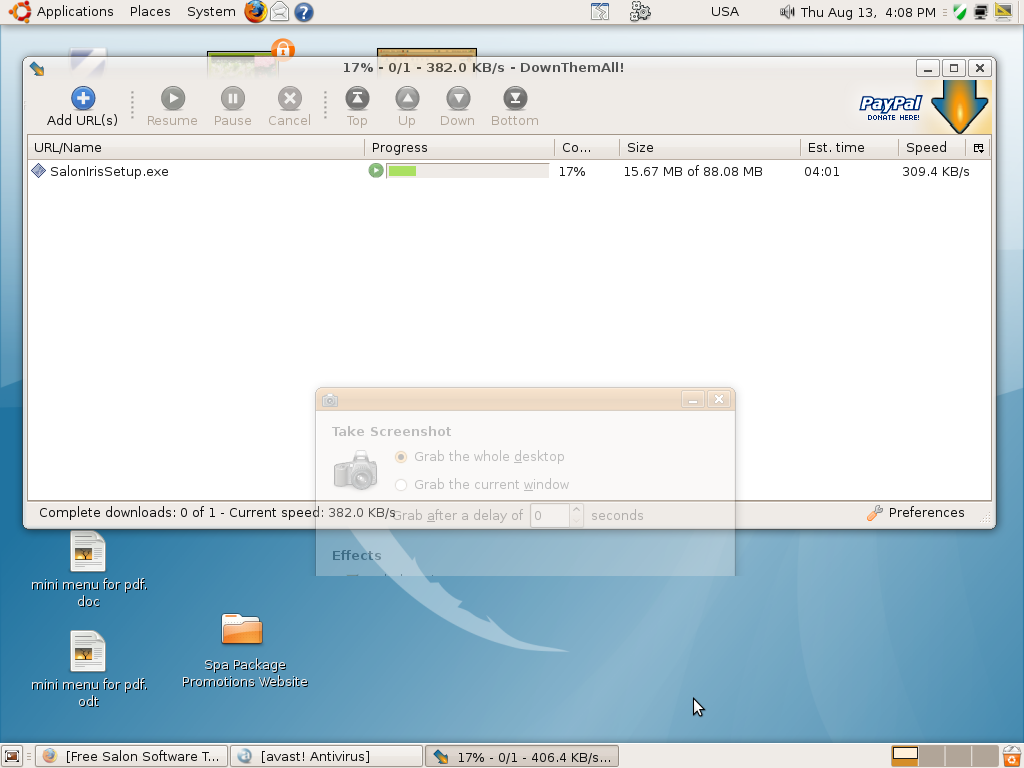This screenshot has height=768, width=1024.
Task: Minimize the Take Screenshot dialog
Action: tap(693, 399)
